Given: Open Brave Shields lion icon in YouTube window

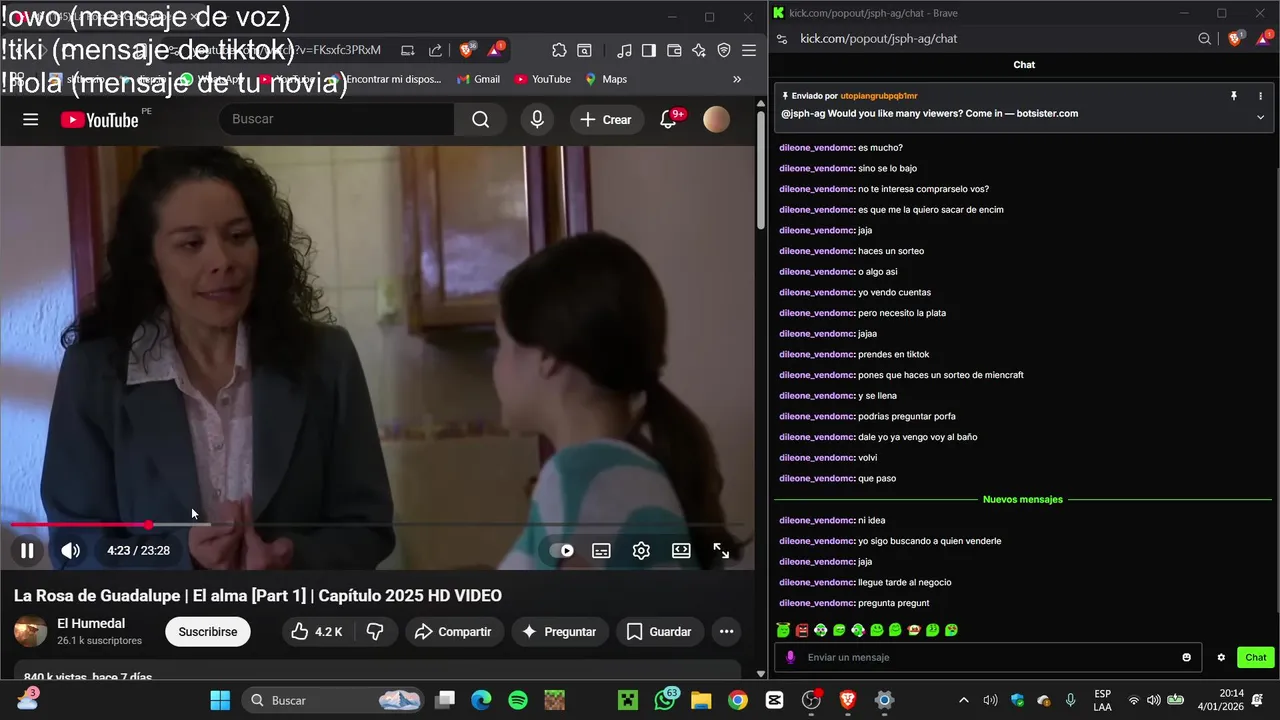Looking at the screenshot, I should tap(467, 50).
